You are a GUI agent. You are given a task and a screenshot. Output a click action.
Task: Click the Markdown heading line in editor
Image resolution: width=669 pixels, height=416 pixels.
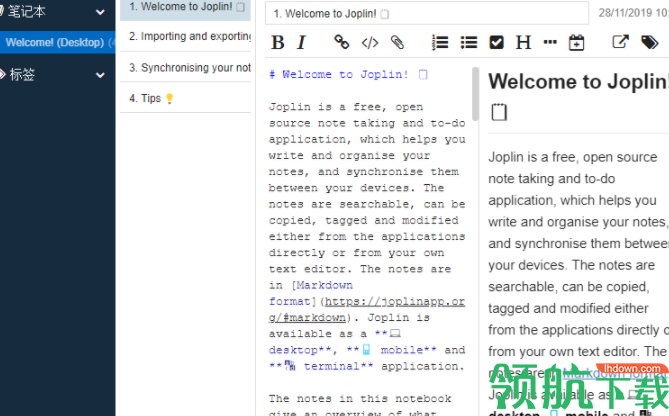click(x=349, y=75)
